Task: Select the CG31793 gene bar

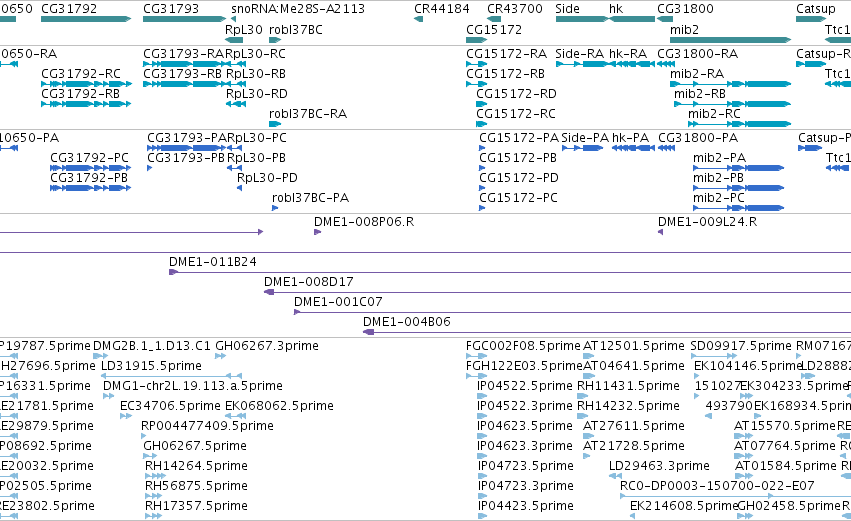Action: pos(185,19)
